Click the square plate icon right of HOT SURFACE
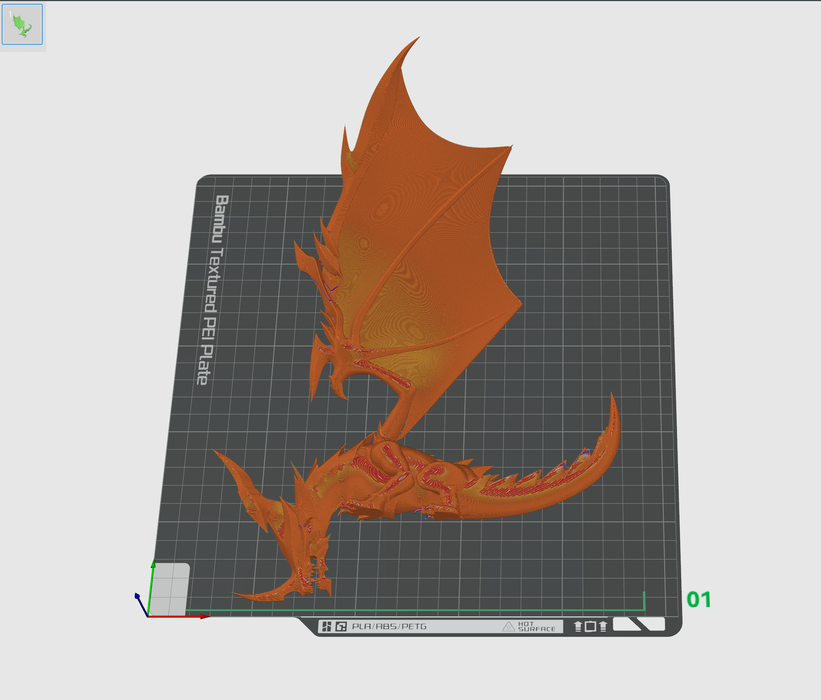 point(590,627)
